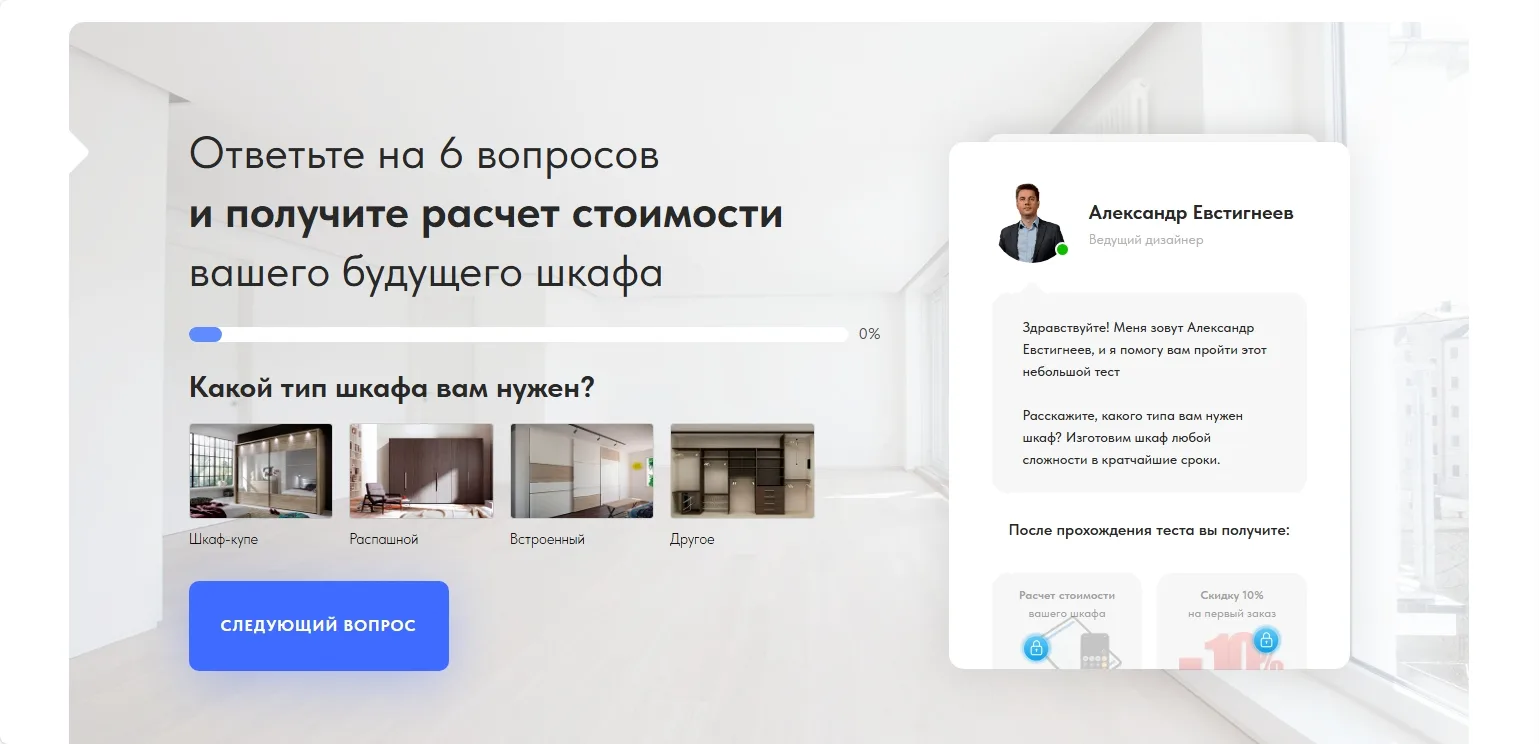This screenshot has height=744, width=1539.
Task: Click the Шкаф-купе caption text
Action: [224, 540]
